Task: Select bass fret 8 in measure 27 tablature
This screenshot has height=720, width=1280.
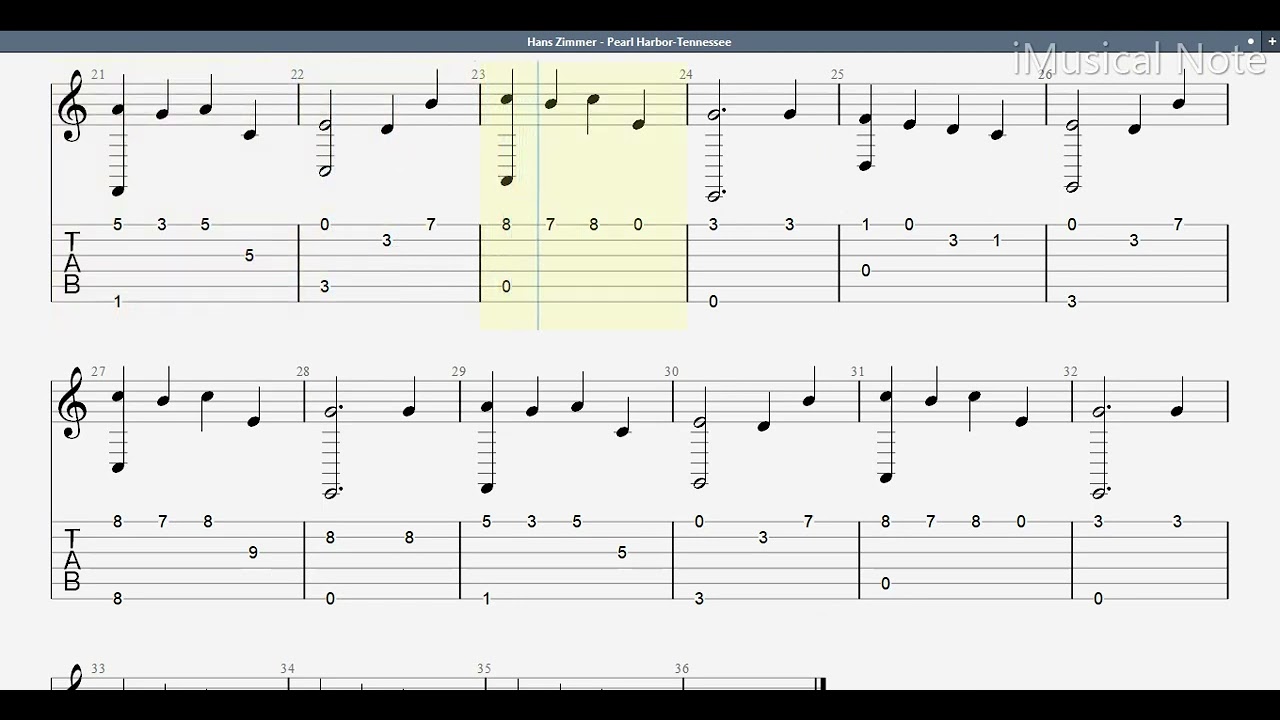Action: pyautogui.click(x=117, y=598)
